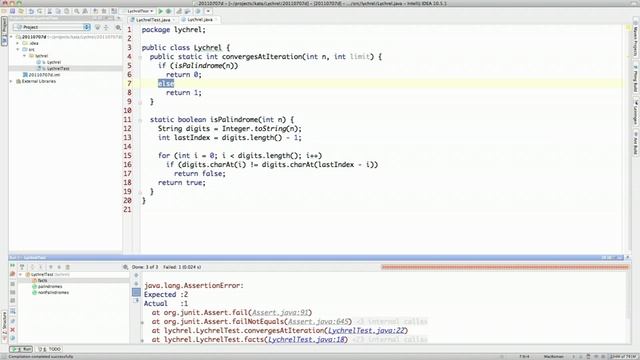Click the Undo toolbar icon
Screen dimensions: 640x360
[x=31, y=11]
